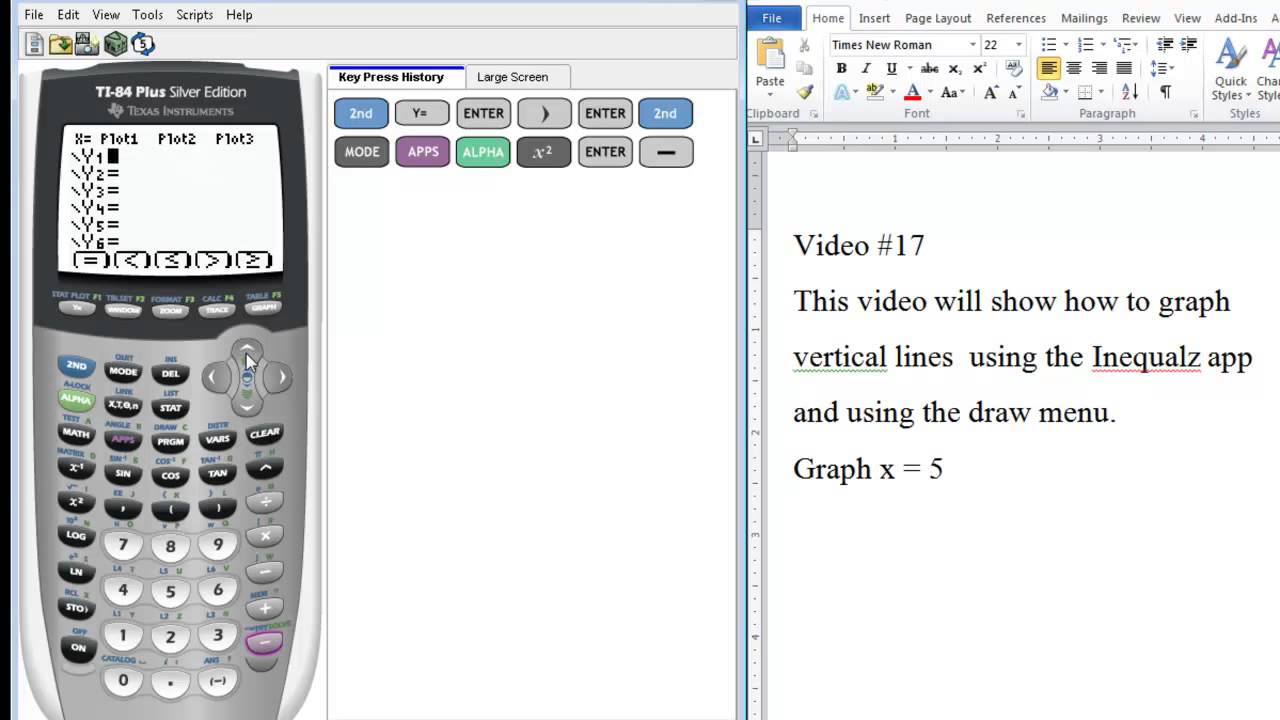Viewport: 1280px width, 720px height.
Task: Click the calculator's green ALPHA key
Action: [76, 400]
